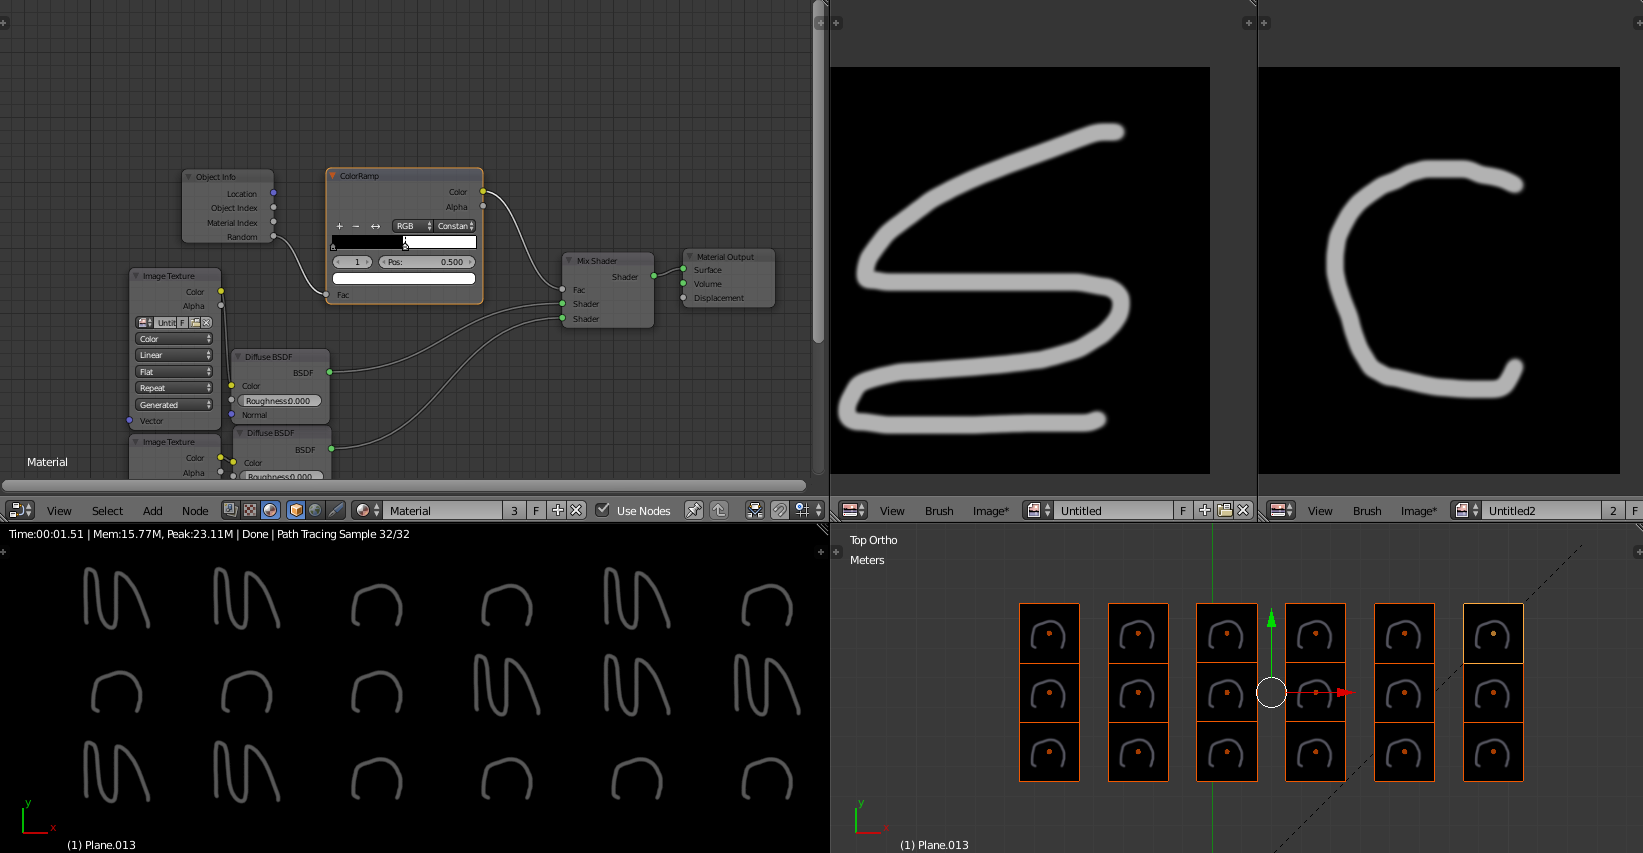Toggle fake user F for Material

tap(536, 510)
